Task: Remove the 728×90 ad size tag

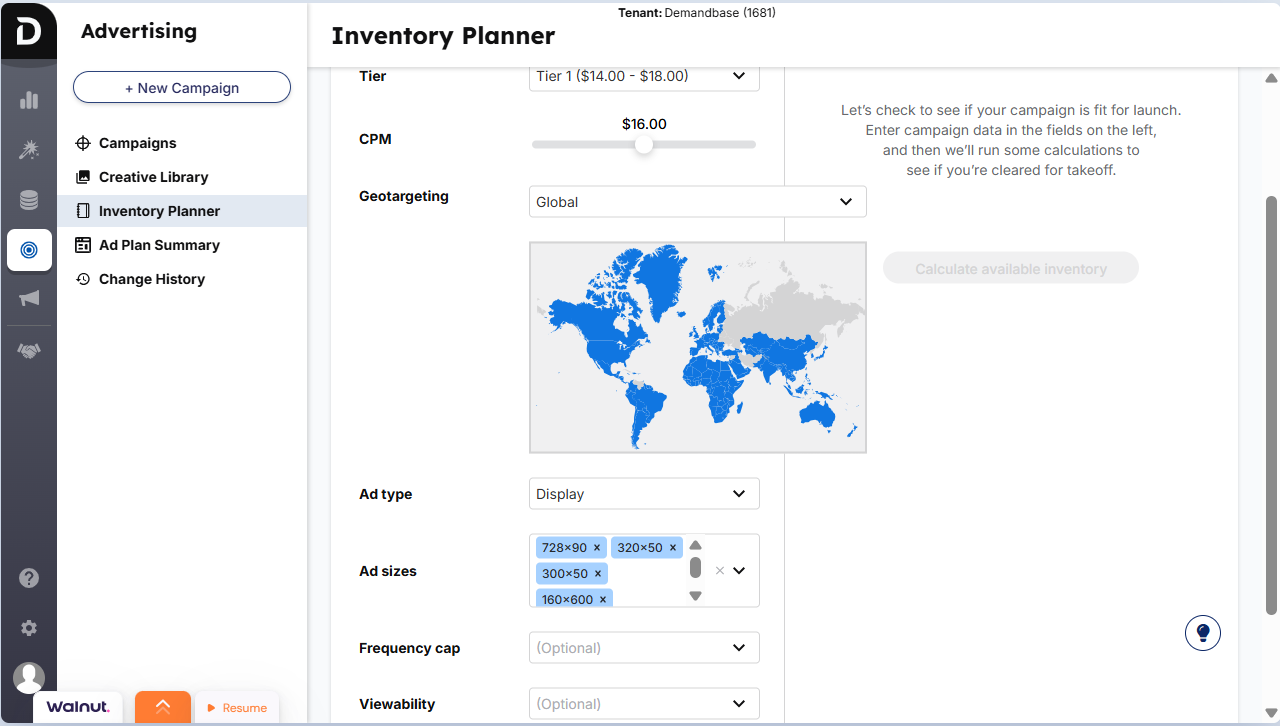Action: pyautogui.click(x=597, y=547)
